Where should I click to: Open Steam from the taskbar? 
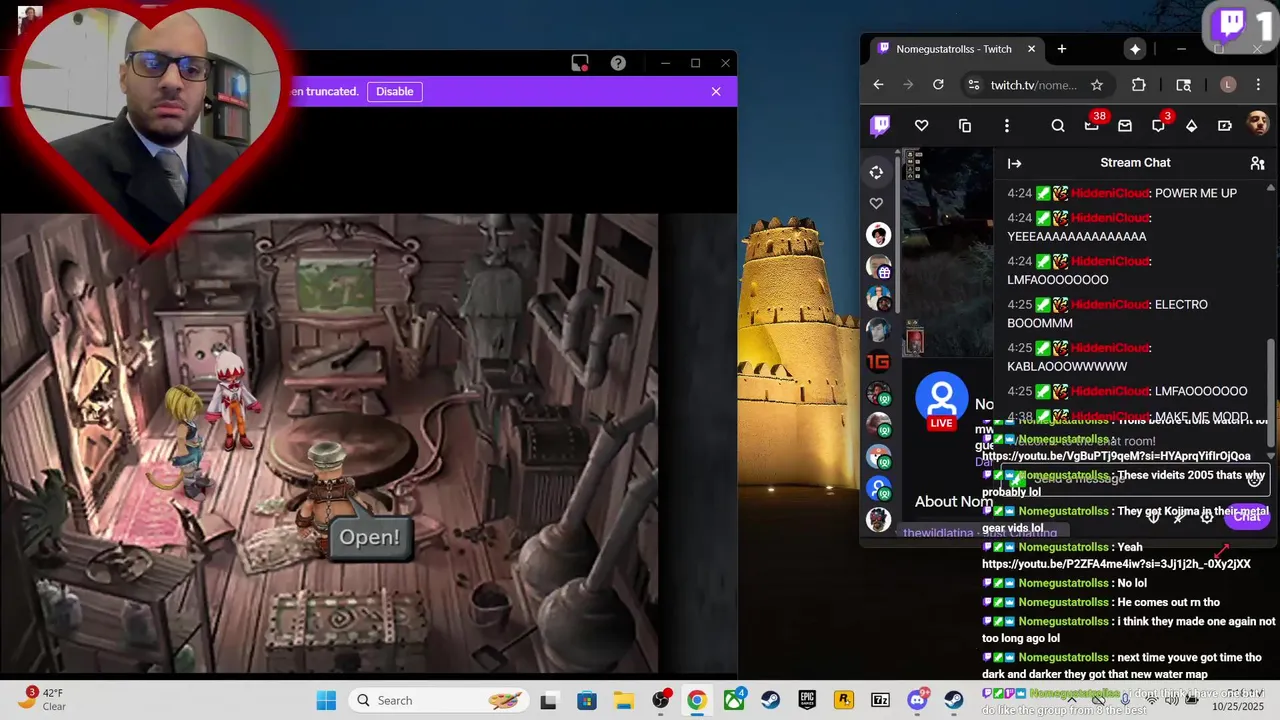point(771,700)
